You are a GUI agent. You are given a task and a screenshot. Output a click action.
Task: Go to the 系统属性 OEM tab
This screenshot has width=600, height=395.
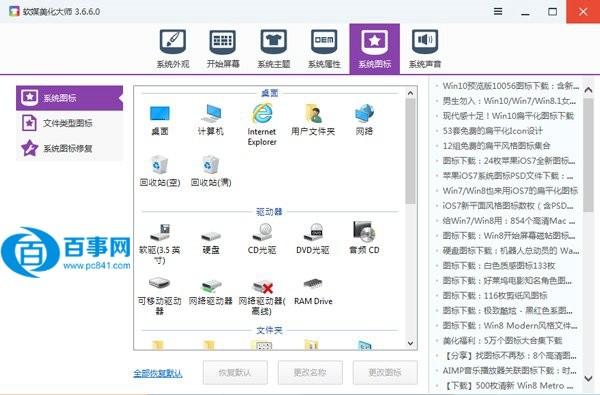point(324,49)
